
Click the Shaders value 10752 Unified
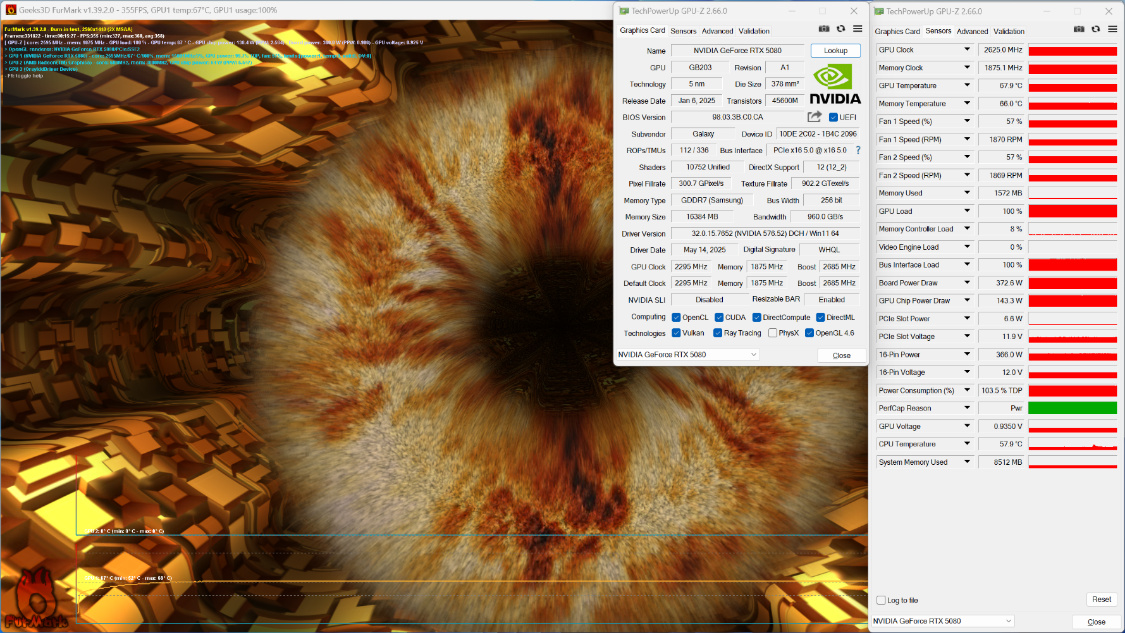[x=707, y=167]
